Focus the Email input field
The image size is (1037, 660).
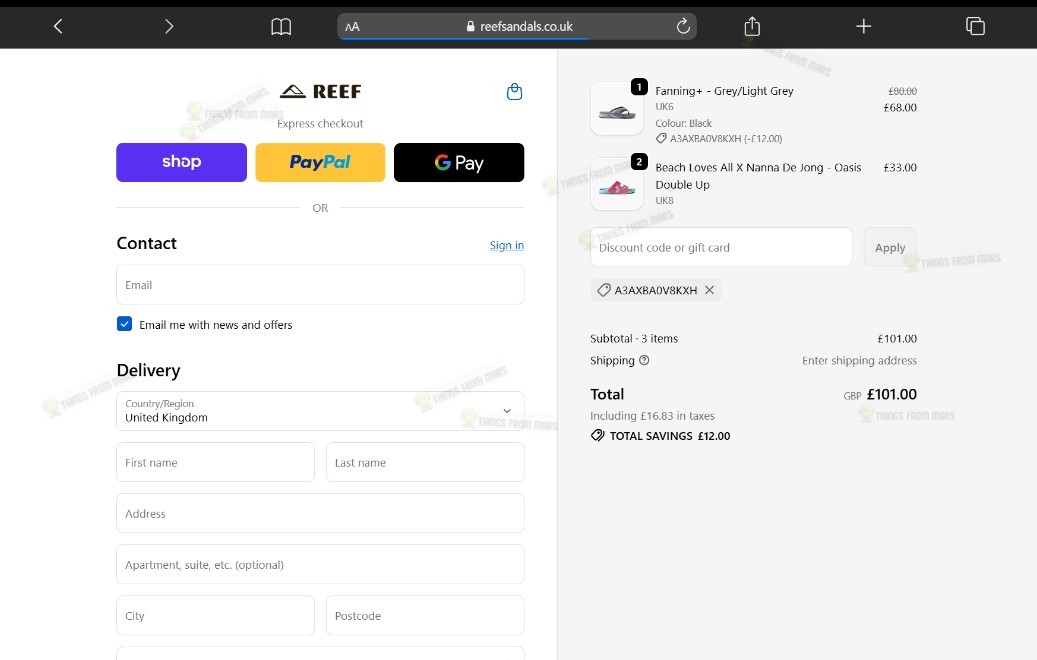320,285
